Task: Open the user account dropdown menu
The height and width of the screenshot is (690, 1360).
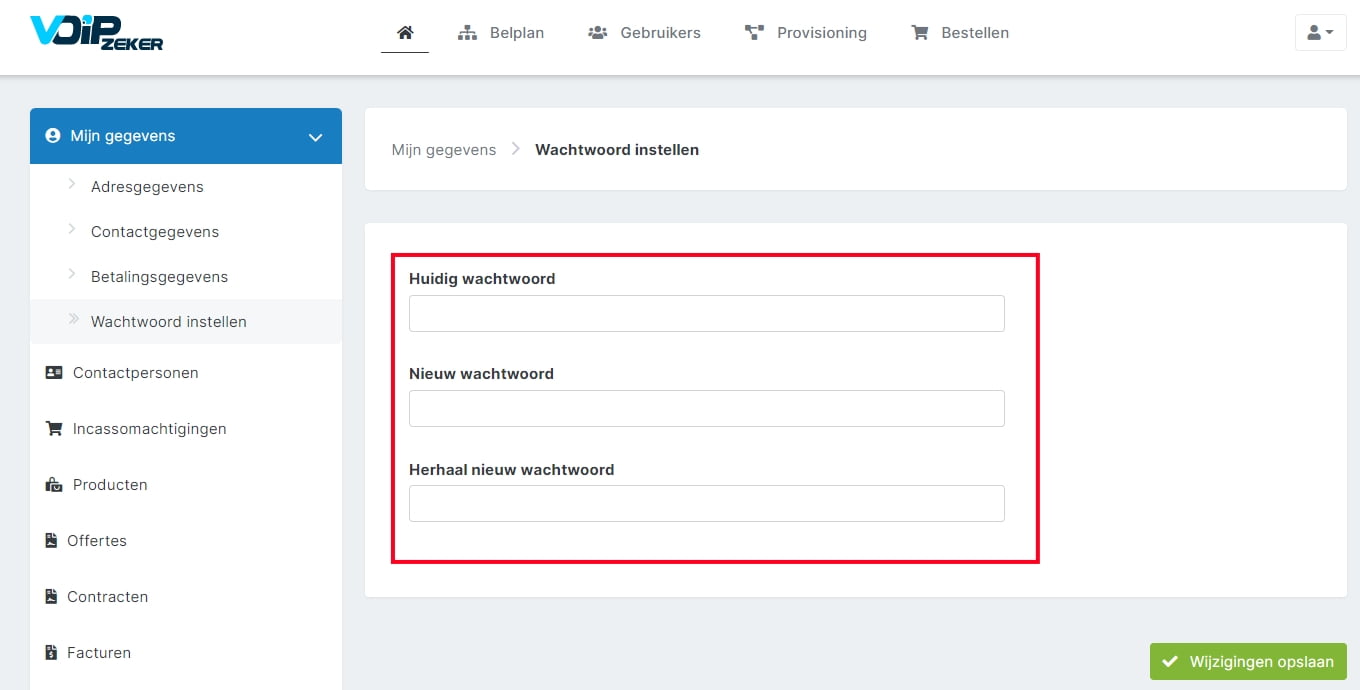Action: (x=1320, y=33)
